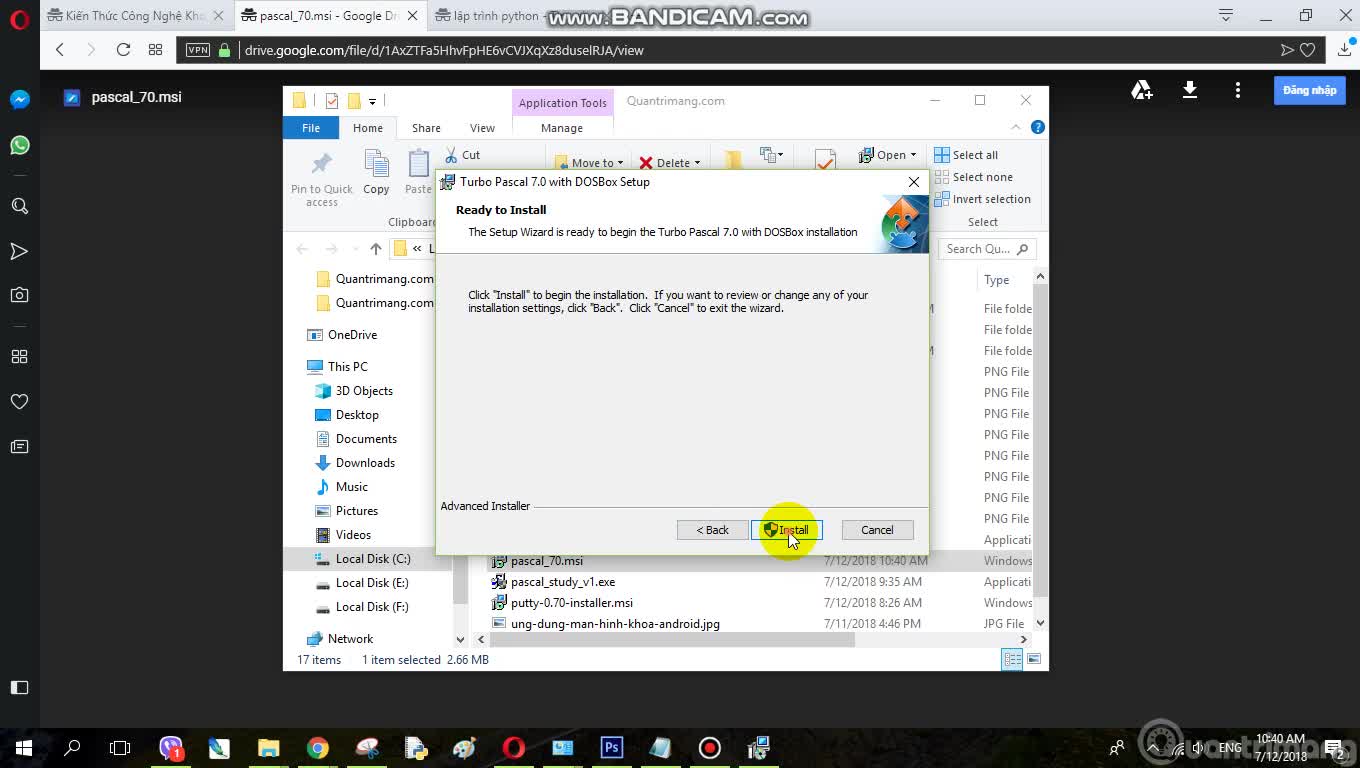Image resolution: width=1360 pixels, height=768 pixels.
Task: Open WhatsApp in Opera sidebar
Action: click(x=19, y=145)
